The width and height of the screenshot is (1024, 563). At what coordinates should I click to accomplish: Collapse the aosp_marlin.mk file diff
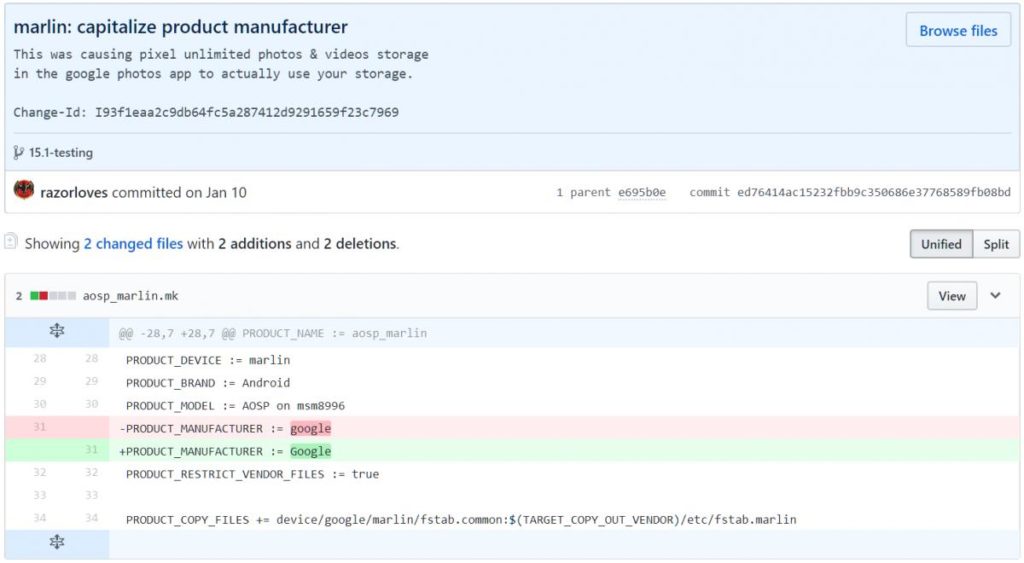click(x=995, y=296)
